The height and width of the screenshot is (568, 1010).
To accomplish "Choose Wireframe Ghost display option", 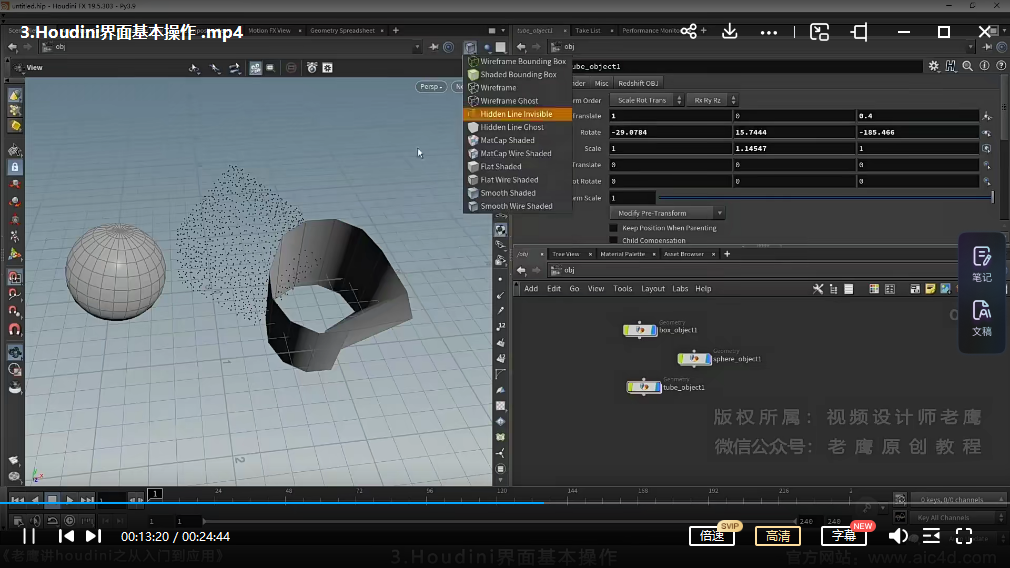I will (517, 100).
